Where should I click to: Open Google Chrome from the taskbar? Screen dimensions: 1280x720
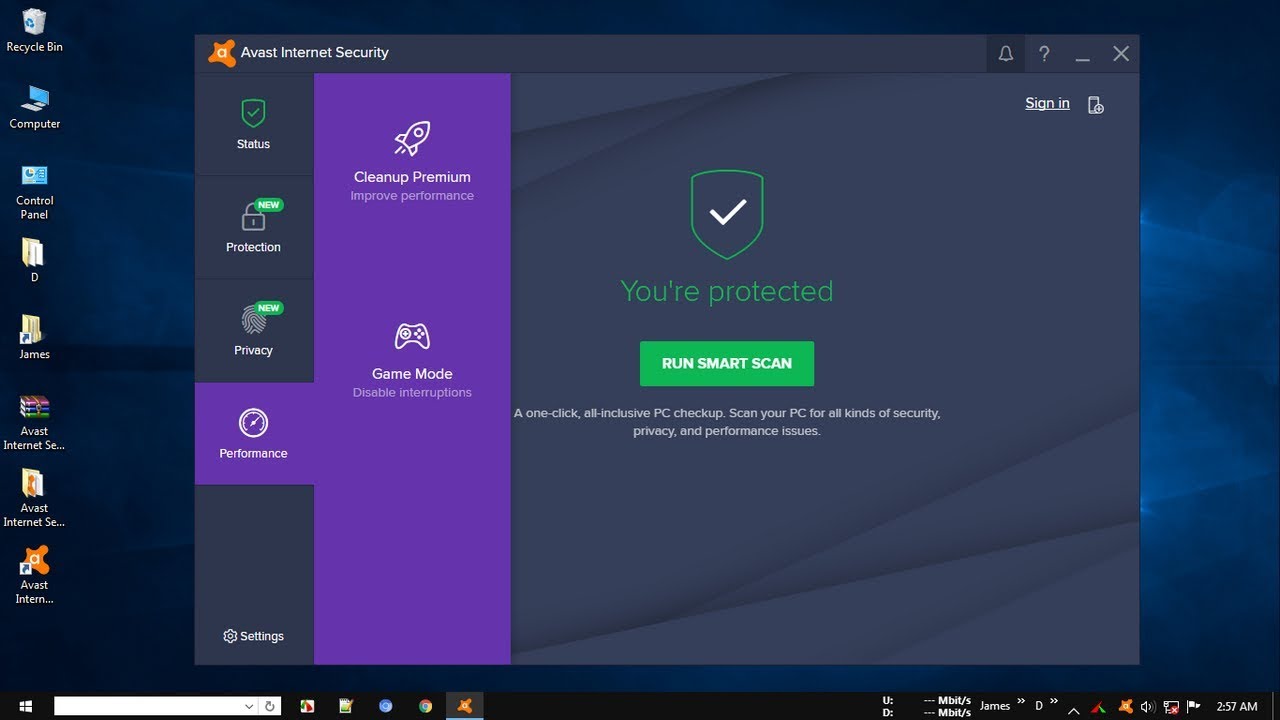(x=425, y=706)
